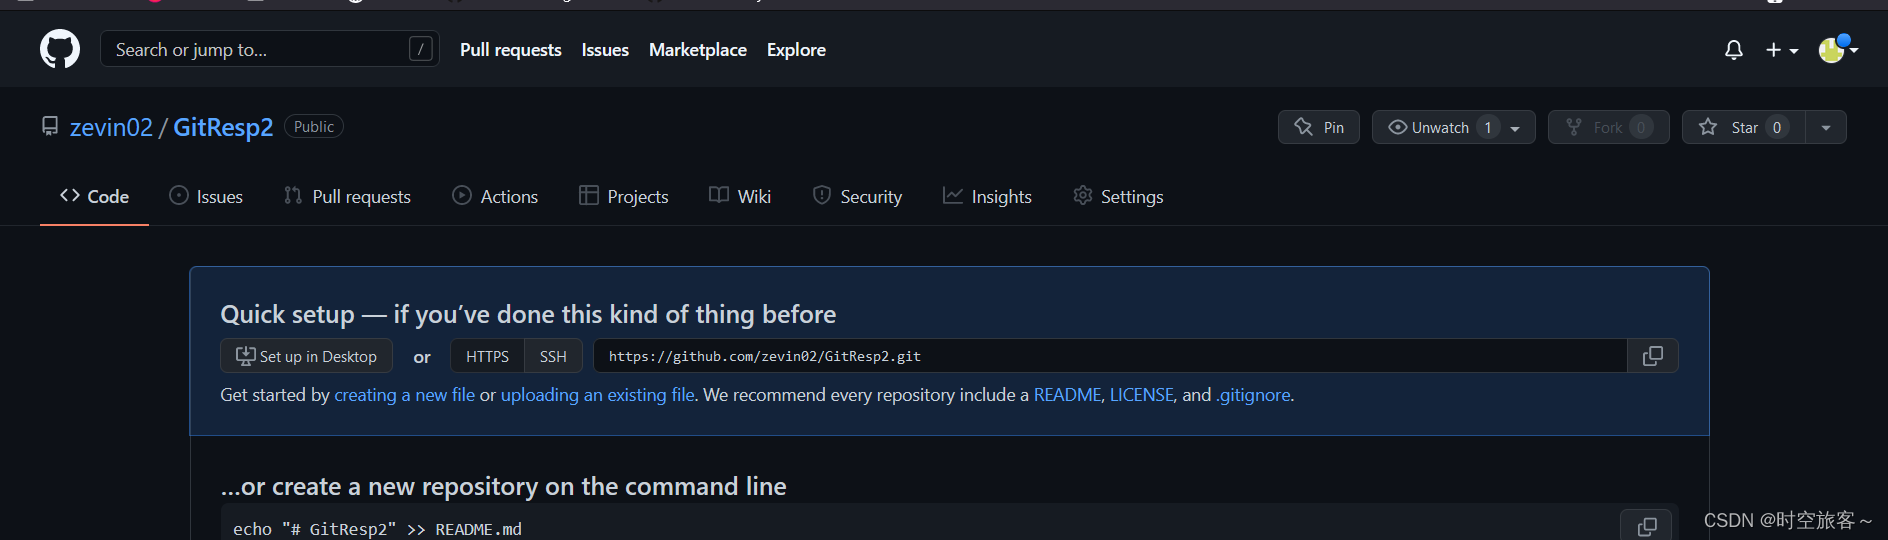Expand the Unwatch notification options dropdown
The width and height of the screenshot is (1888, 540).
1515,128
